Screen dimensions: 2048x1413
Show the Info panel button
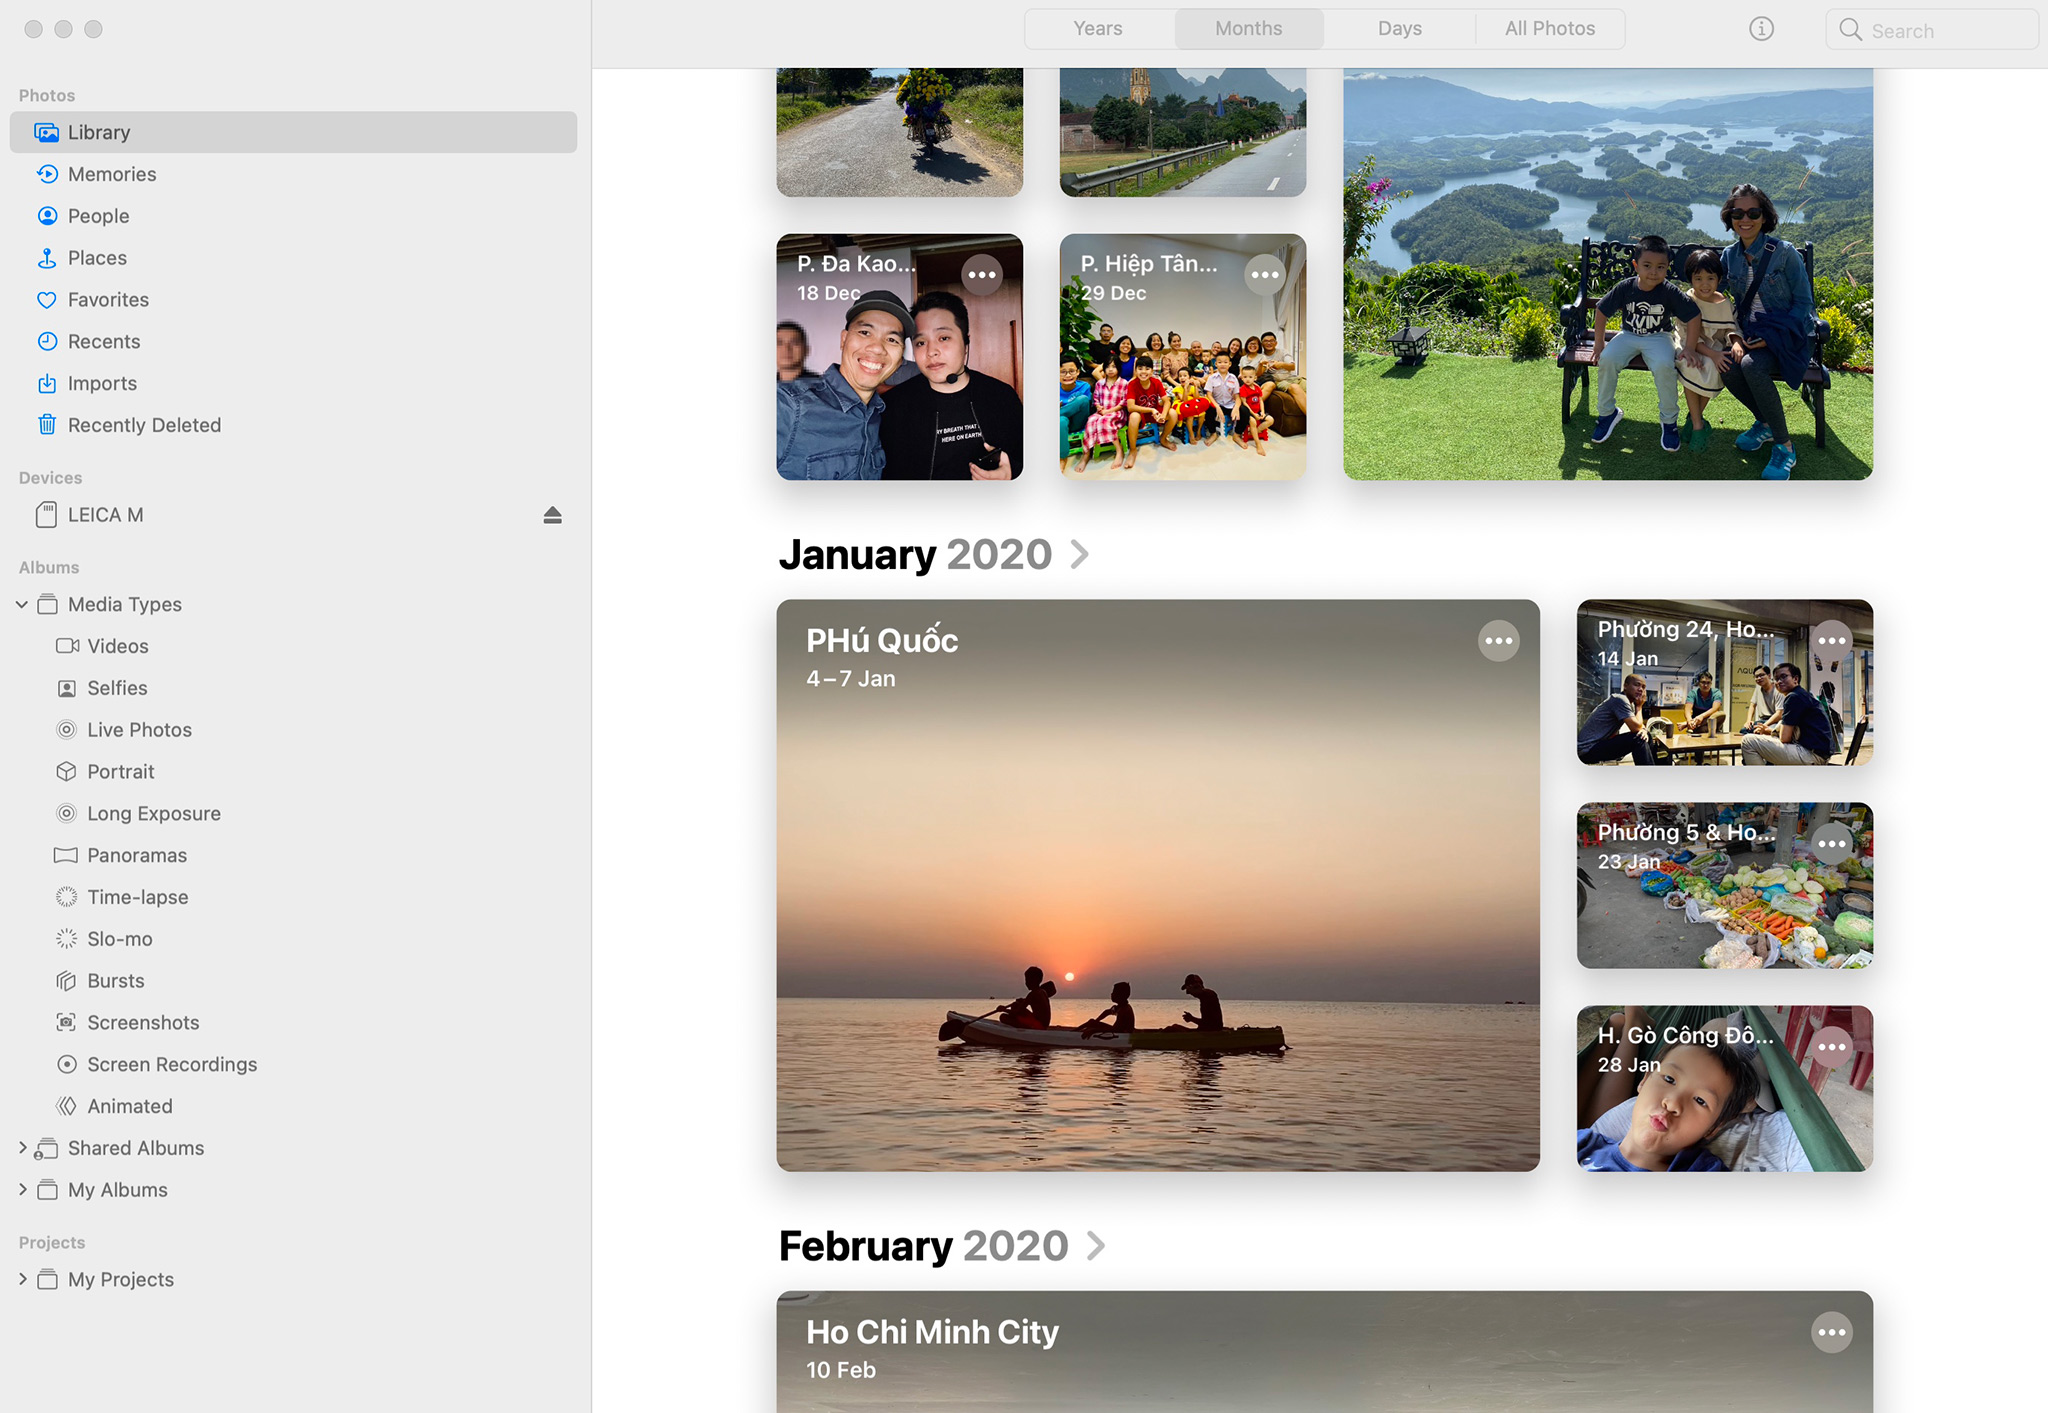coord(1761,29)
